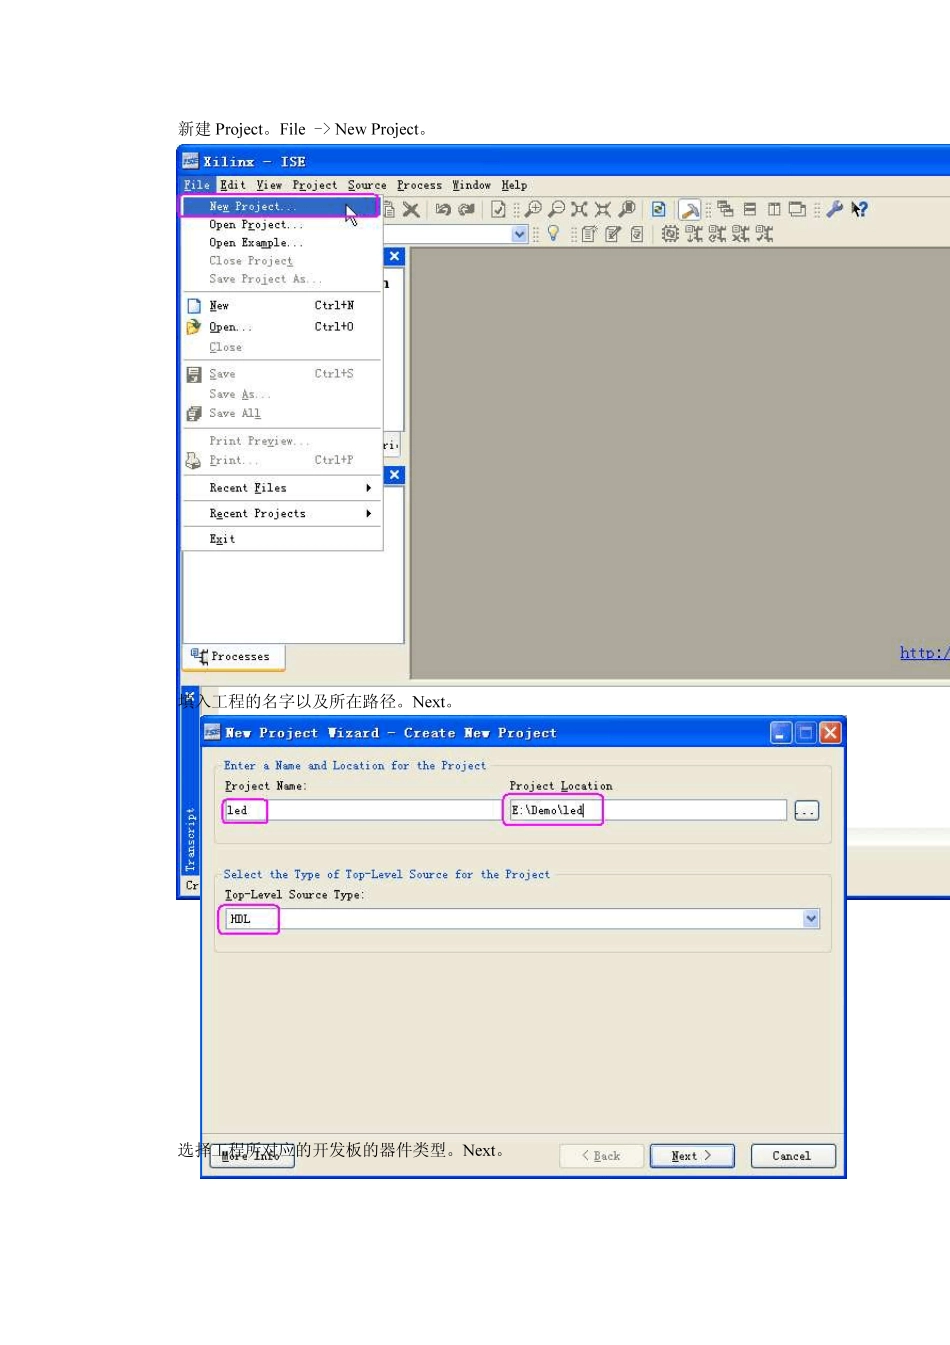Click the wrench Preferences icon
The height and width of the screenshot is (1345, 950).
(x=834, y=209)
